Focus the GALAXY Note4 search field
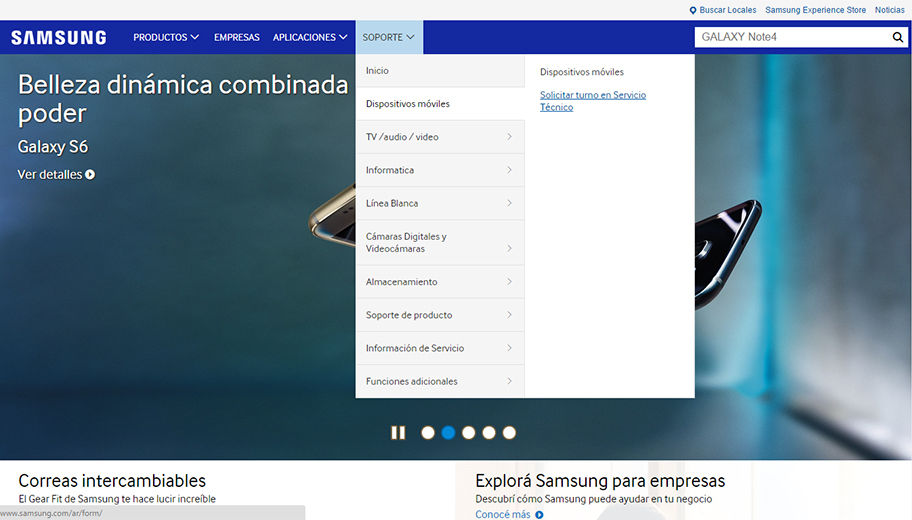Screen dimensions: 912x520 point(791,37)
